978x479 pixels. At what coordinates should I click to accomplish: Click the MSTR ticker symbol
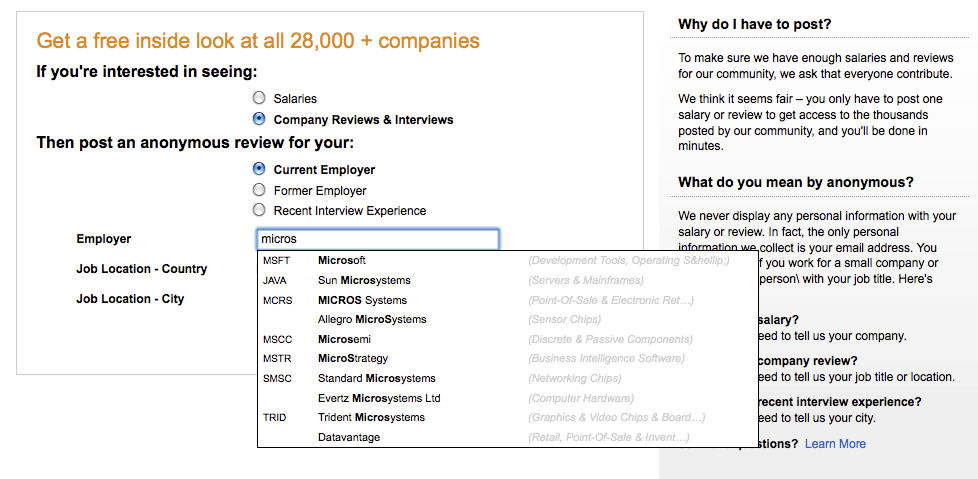(277, 359)
